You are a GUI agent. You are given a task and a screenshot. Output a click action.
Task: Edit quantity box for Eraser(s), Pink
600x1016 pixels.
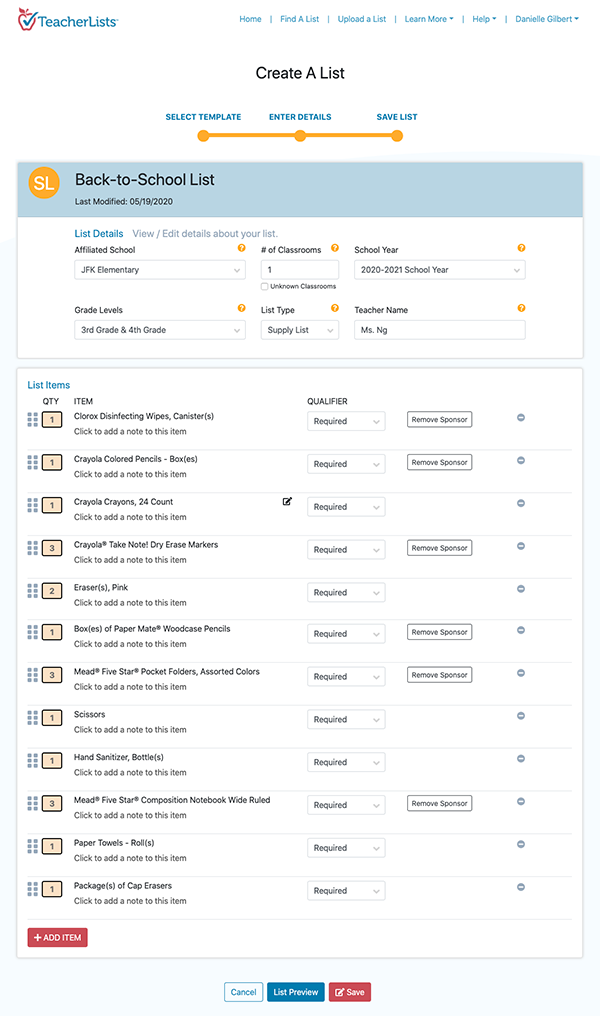tap(52, 591)
